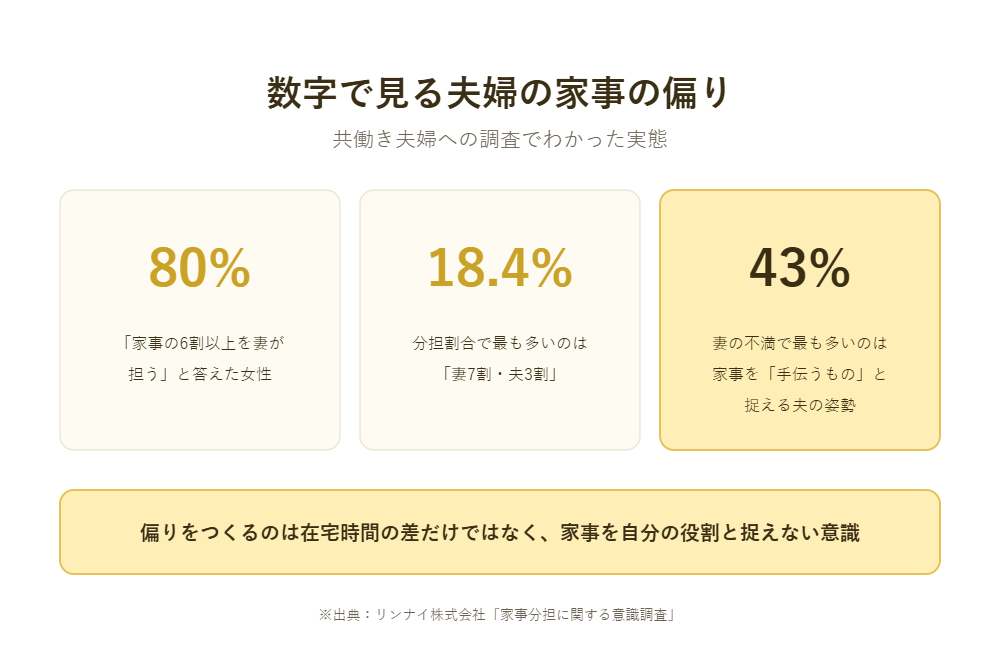The image size is (1000, 650).
Task: Select the 18.4% statistic number
Action: [499, 268]
